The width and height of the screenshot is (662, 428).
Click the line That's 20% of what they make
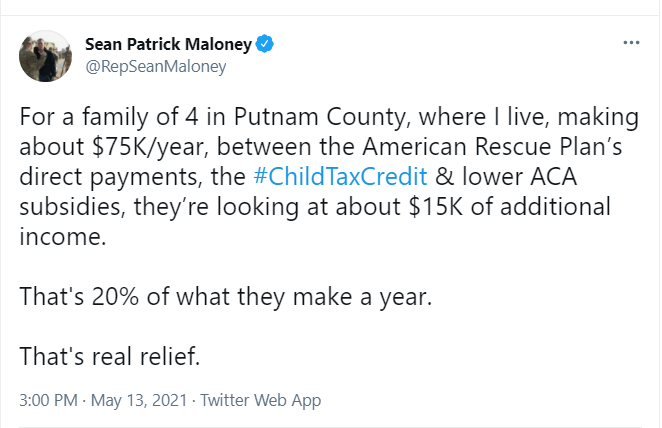(226, 296)
